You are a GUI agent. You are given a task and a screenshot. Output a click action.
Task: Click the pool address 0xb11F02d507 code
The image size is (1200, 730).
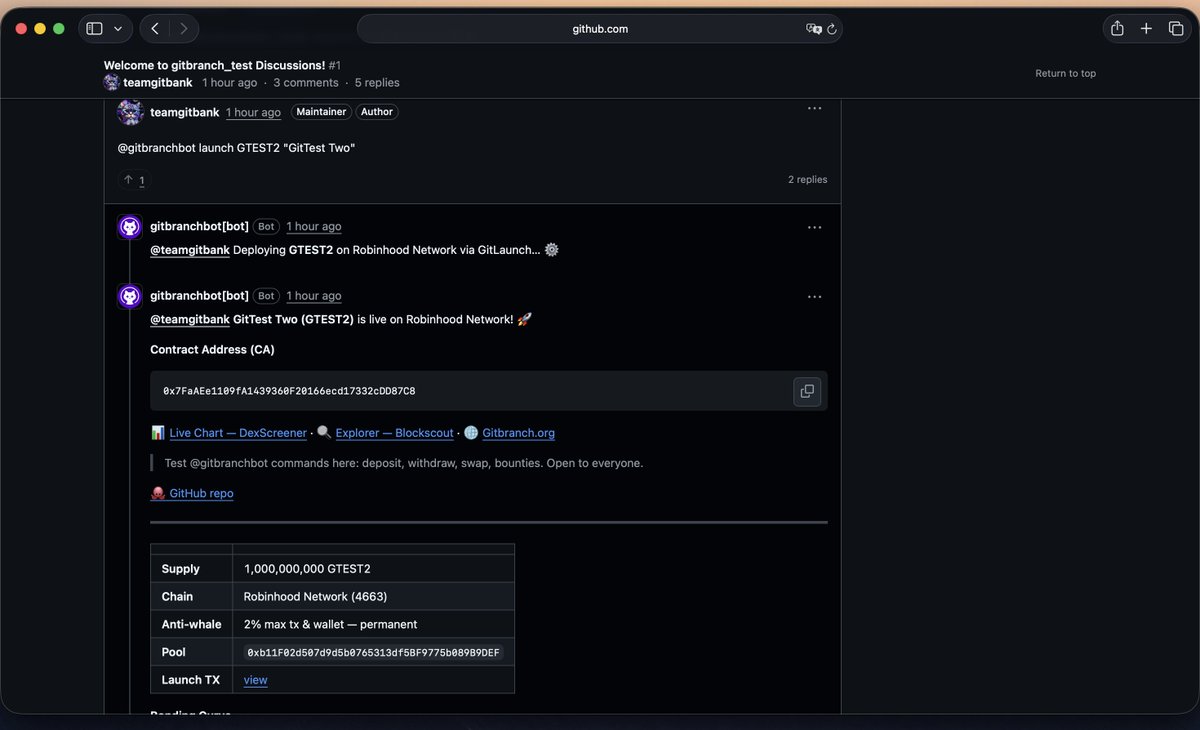(373, 652)
